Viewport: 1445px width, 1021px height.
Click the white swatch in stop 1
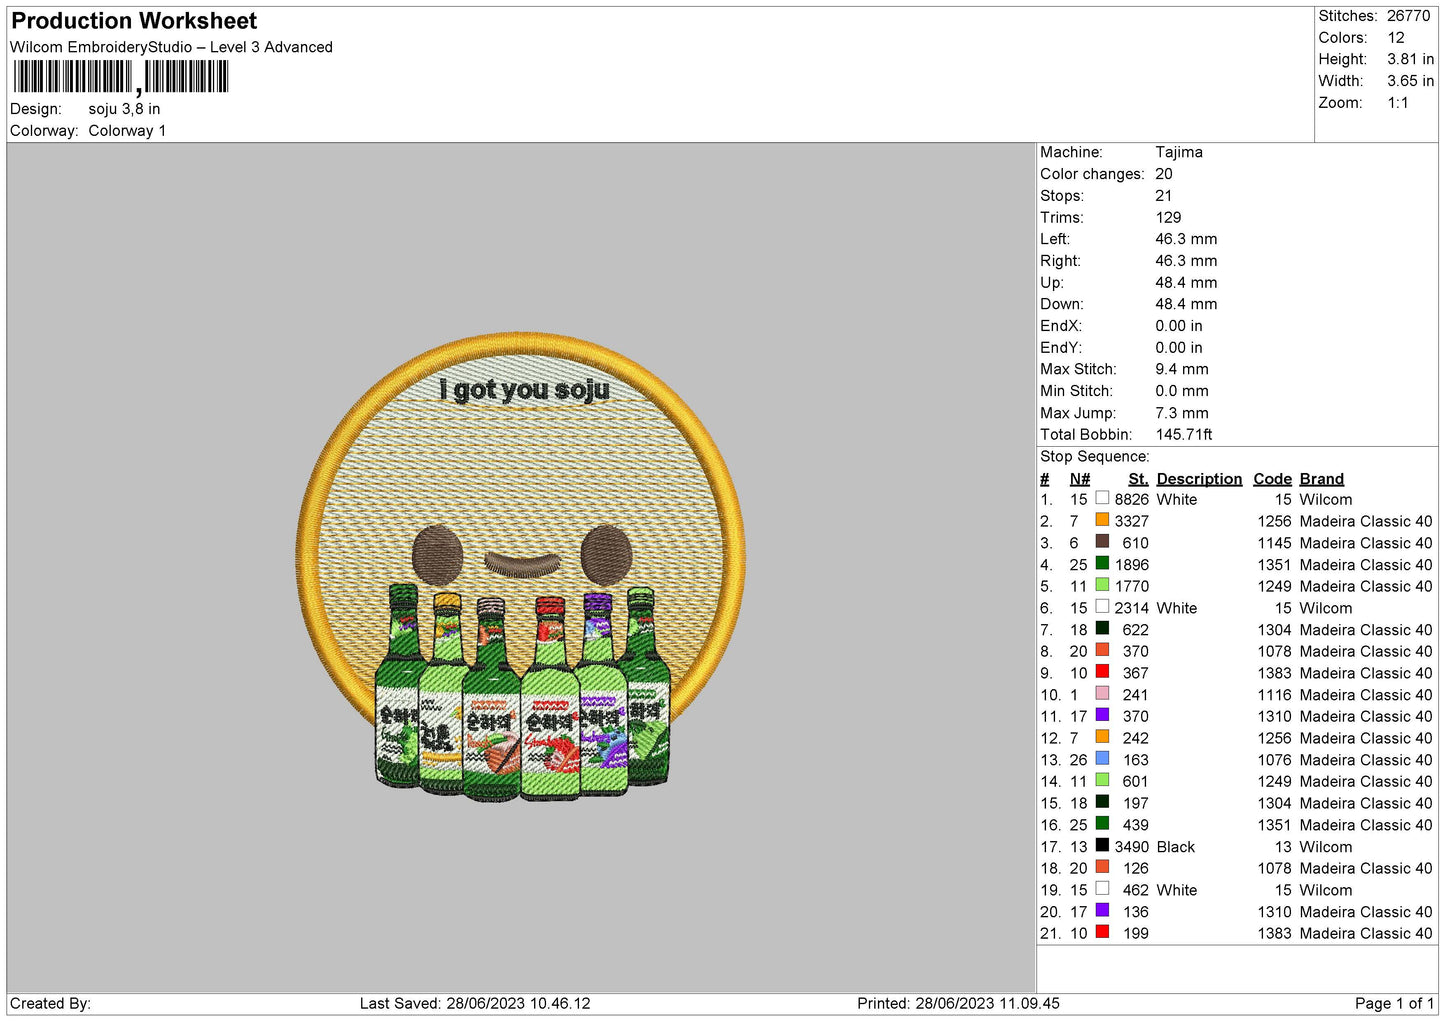pos(1102,498)
